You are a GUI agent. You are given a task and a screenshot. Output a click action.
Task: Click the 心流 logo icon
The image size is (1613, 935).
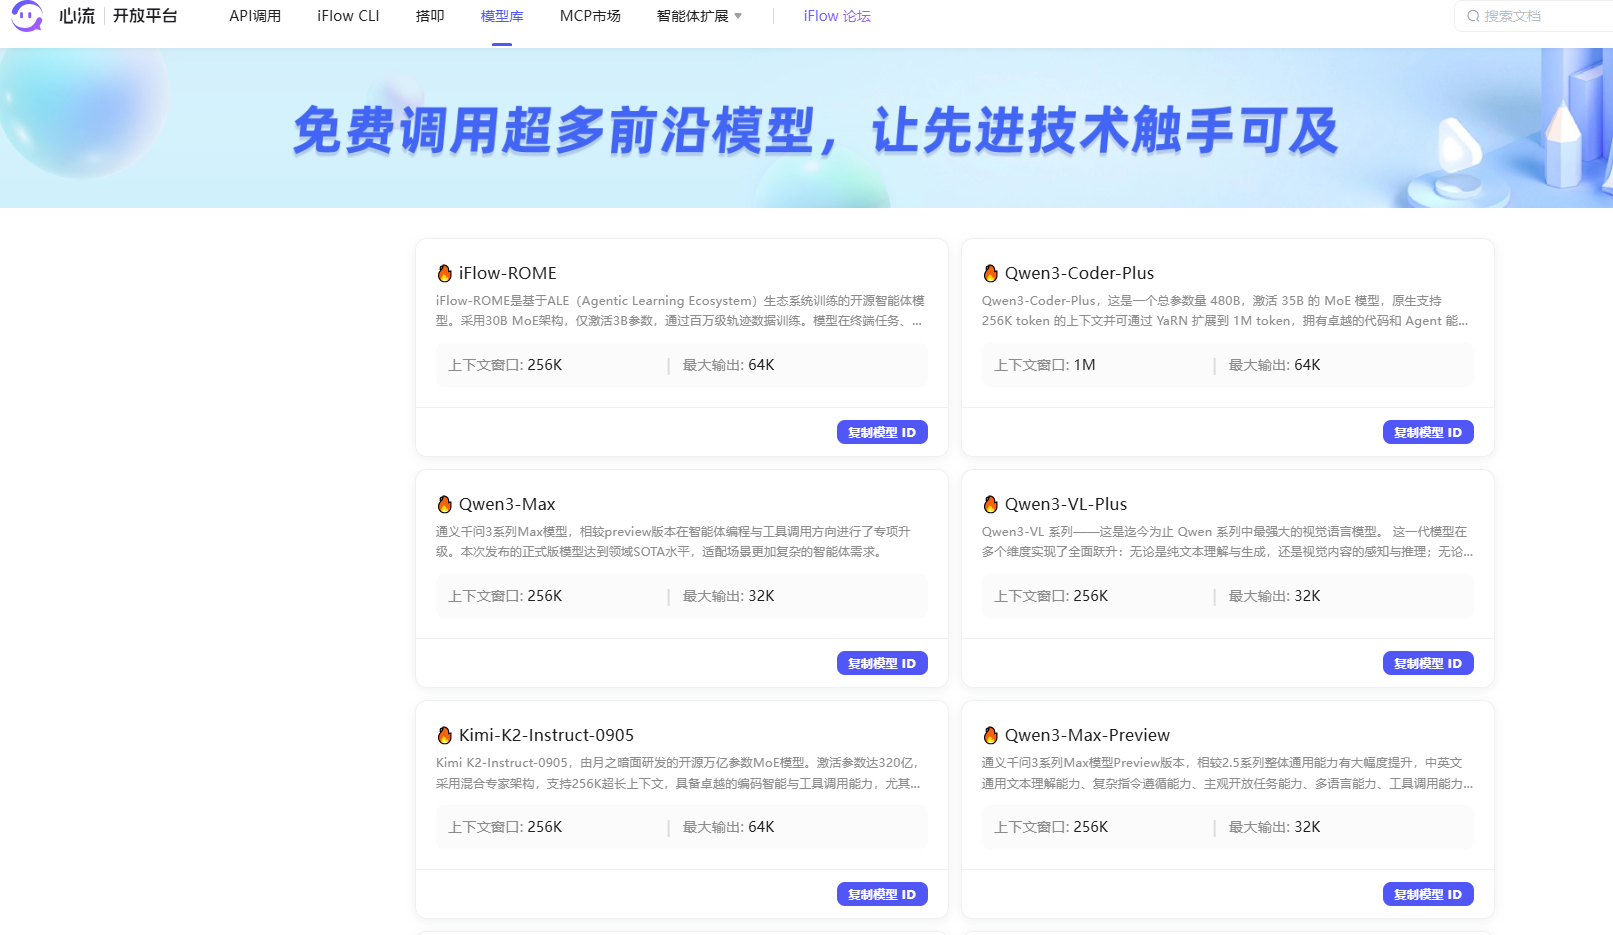point(25,16)
